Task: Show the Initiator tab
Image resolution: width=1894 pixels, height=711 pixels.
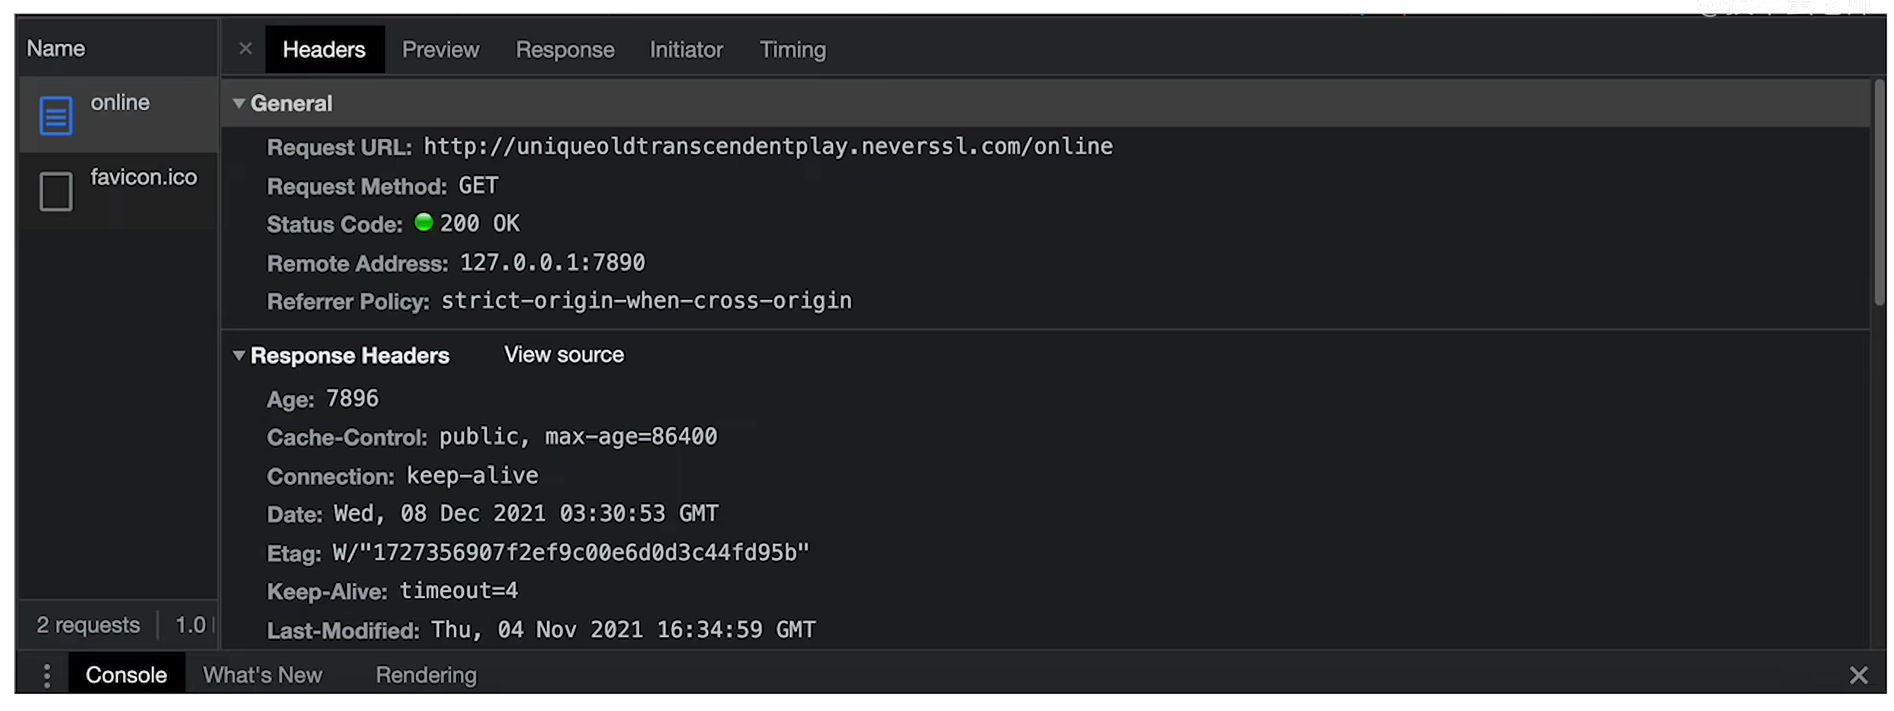Action: tap(686, 49)
